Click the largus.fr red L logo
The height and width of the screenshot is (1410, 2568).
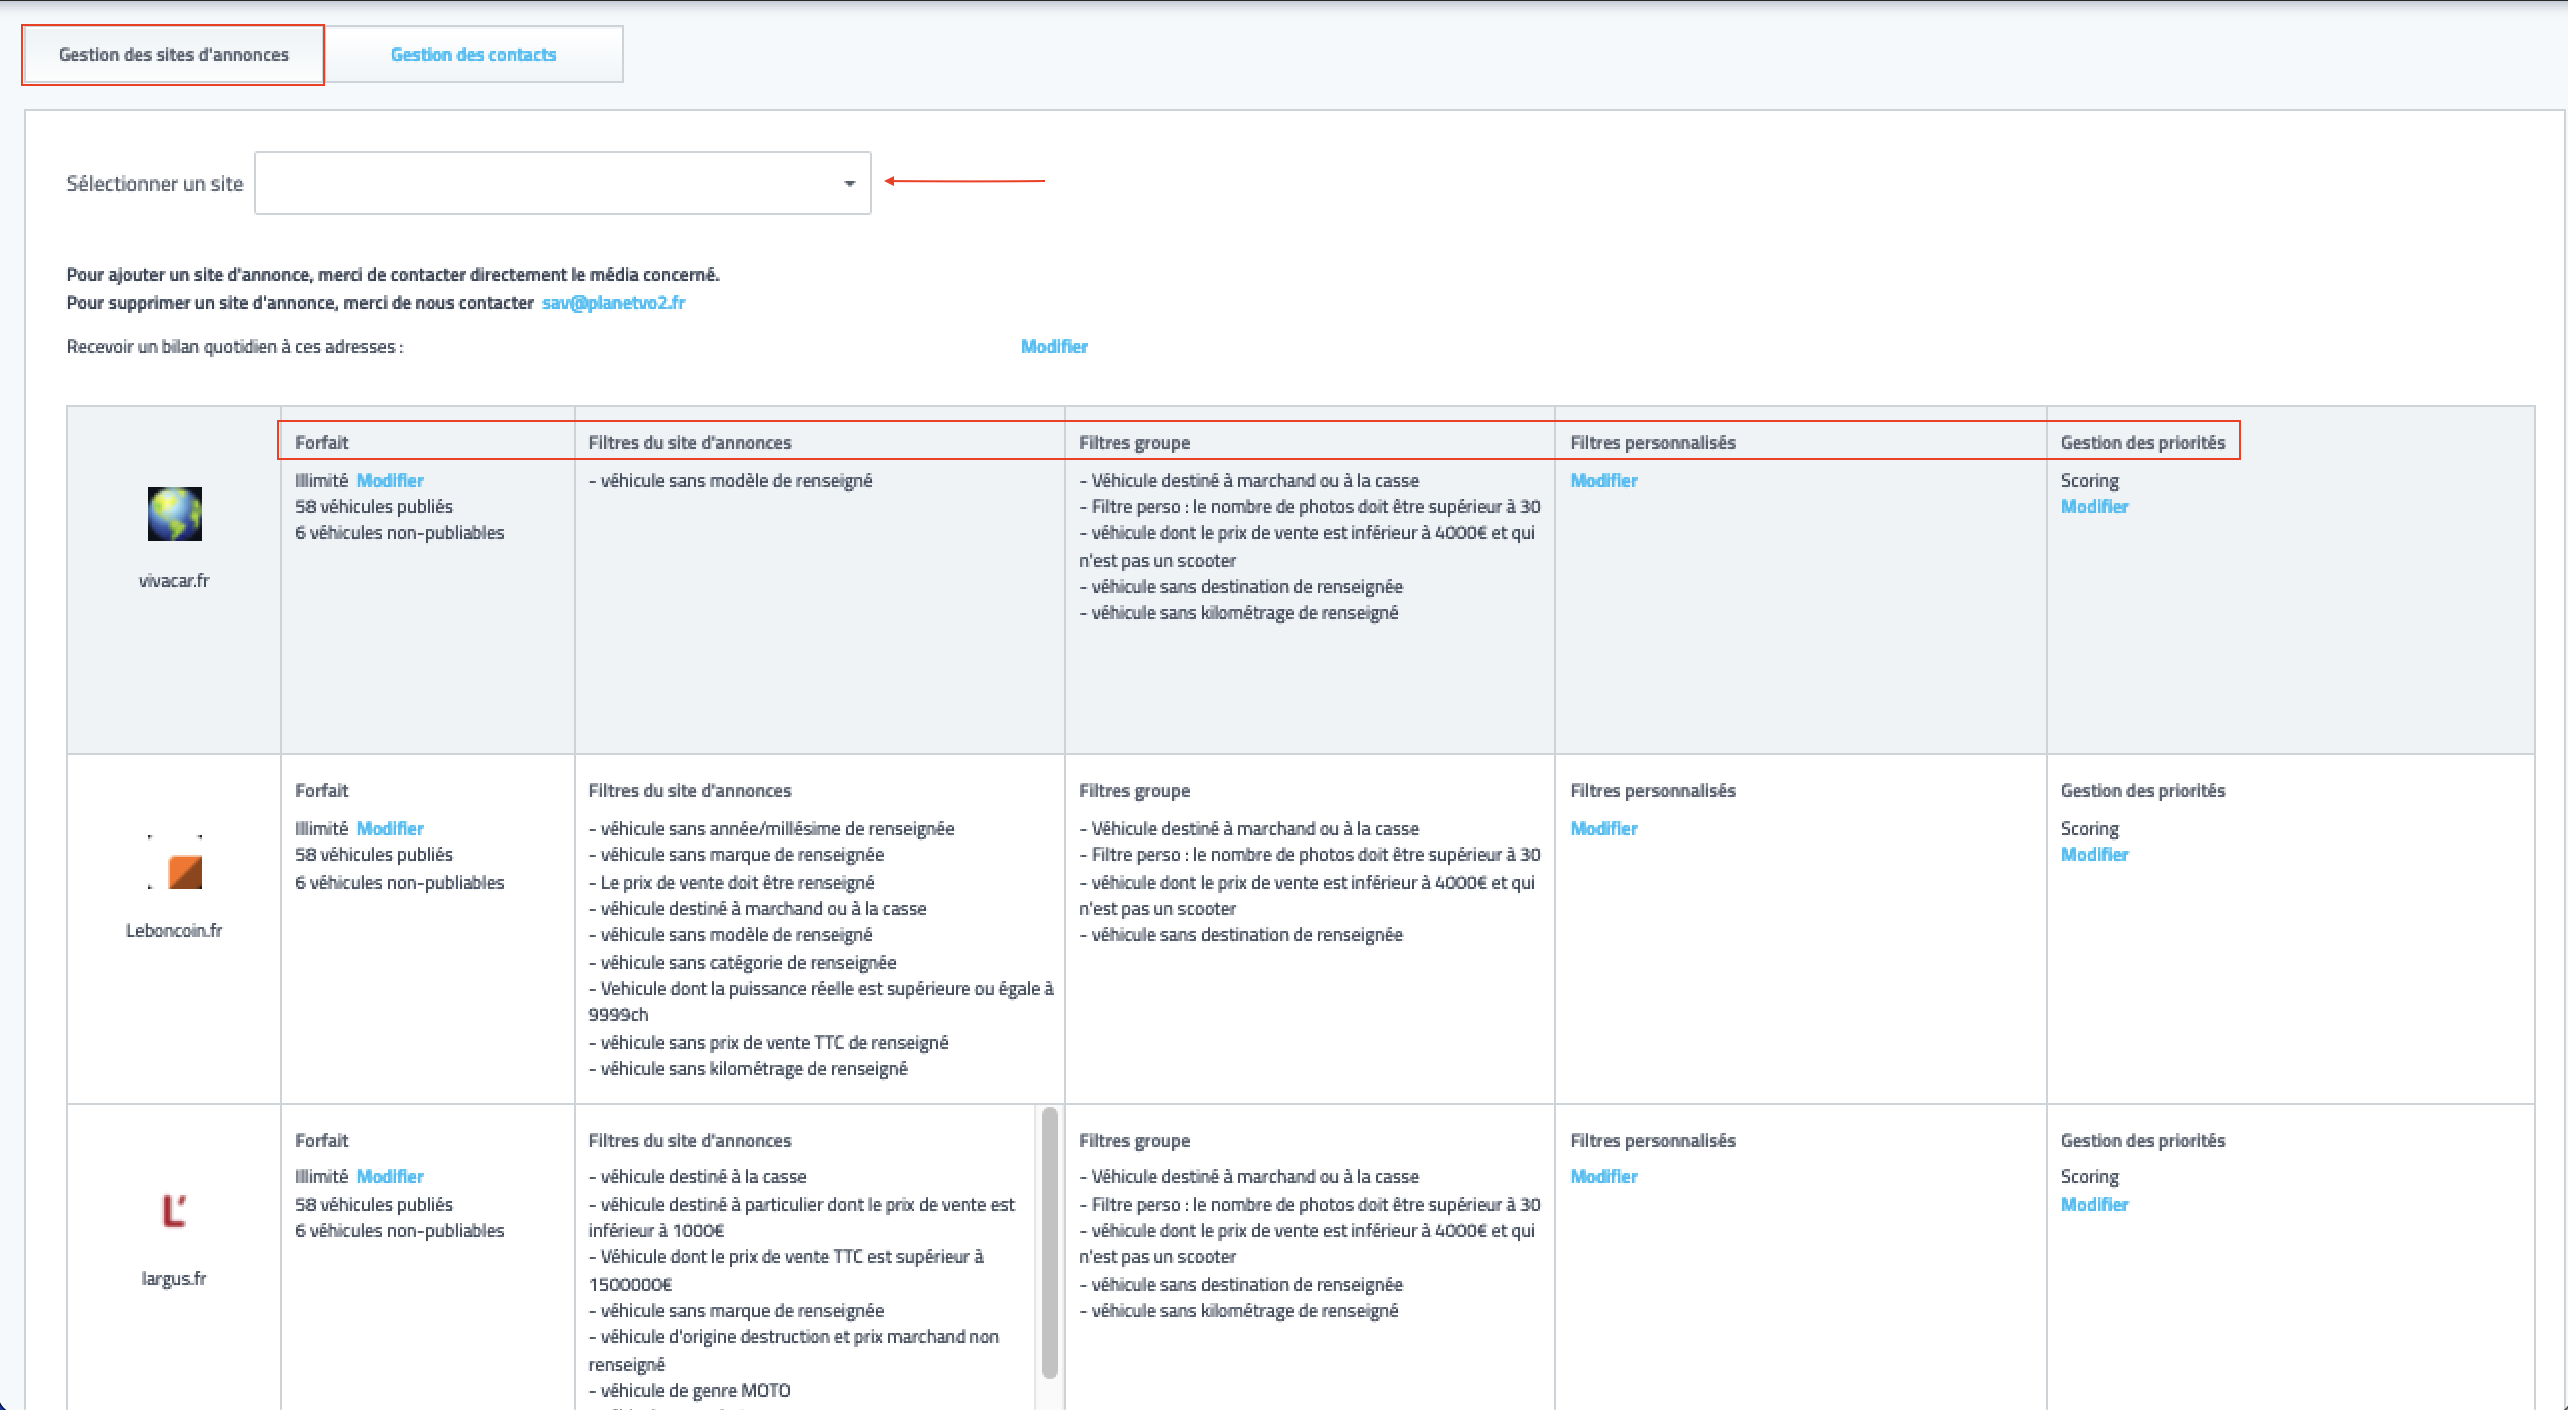pos(175,1210)
